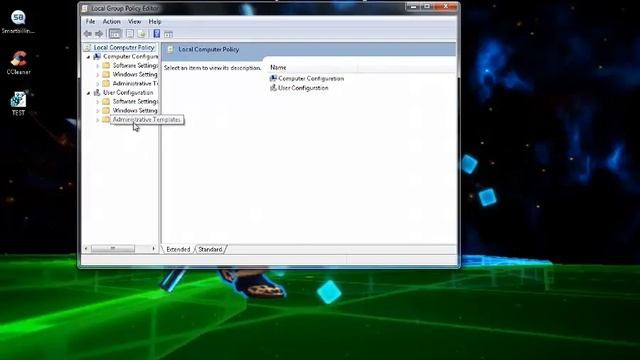Collapse the User Configuration tree node
Viewport: 640px width, 360px height.
[88, 93]
